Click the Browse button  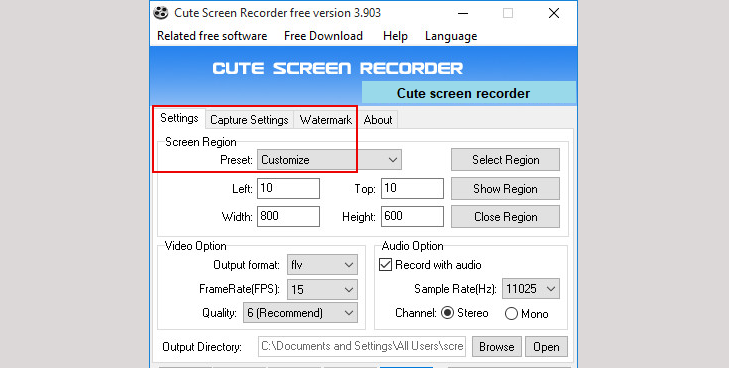tap(497, 347)
